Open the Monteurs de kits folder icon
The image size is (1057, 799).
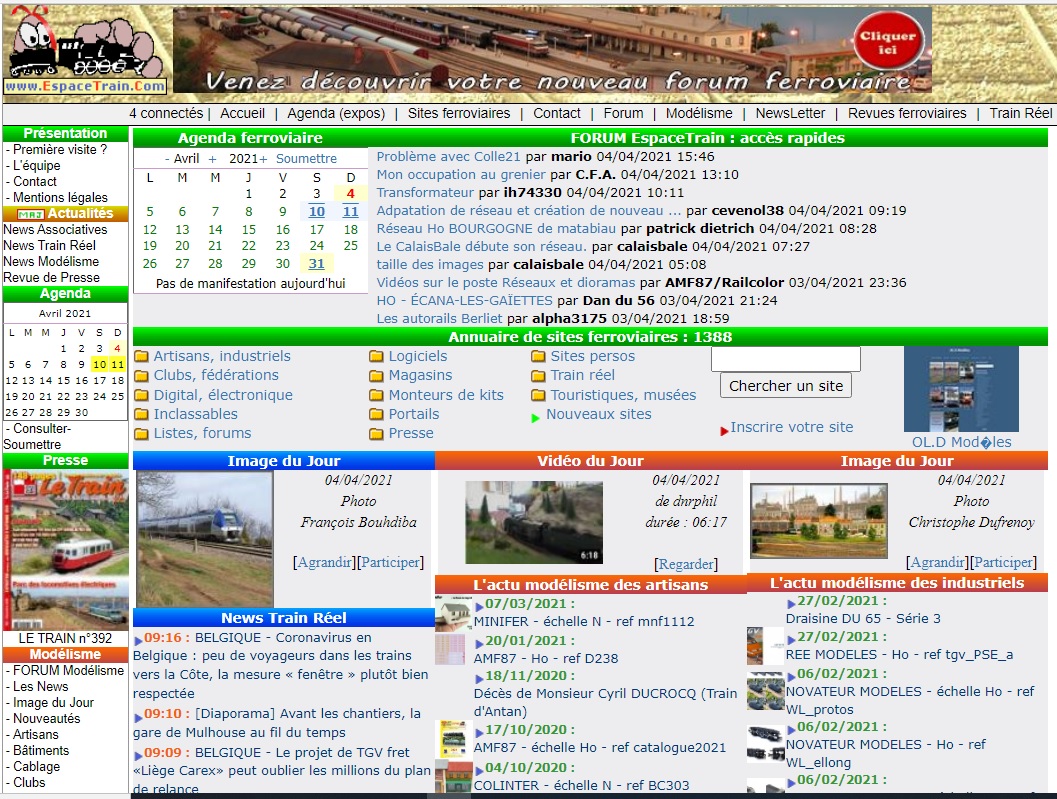376,395
